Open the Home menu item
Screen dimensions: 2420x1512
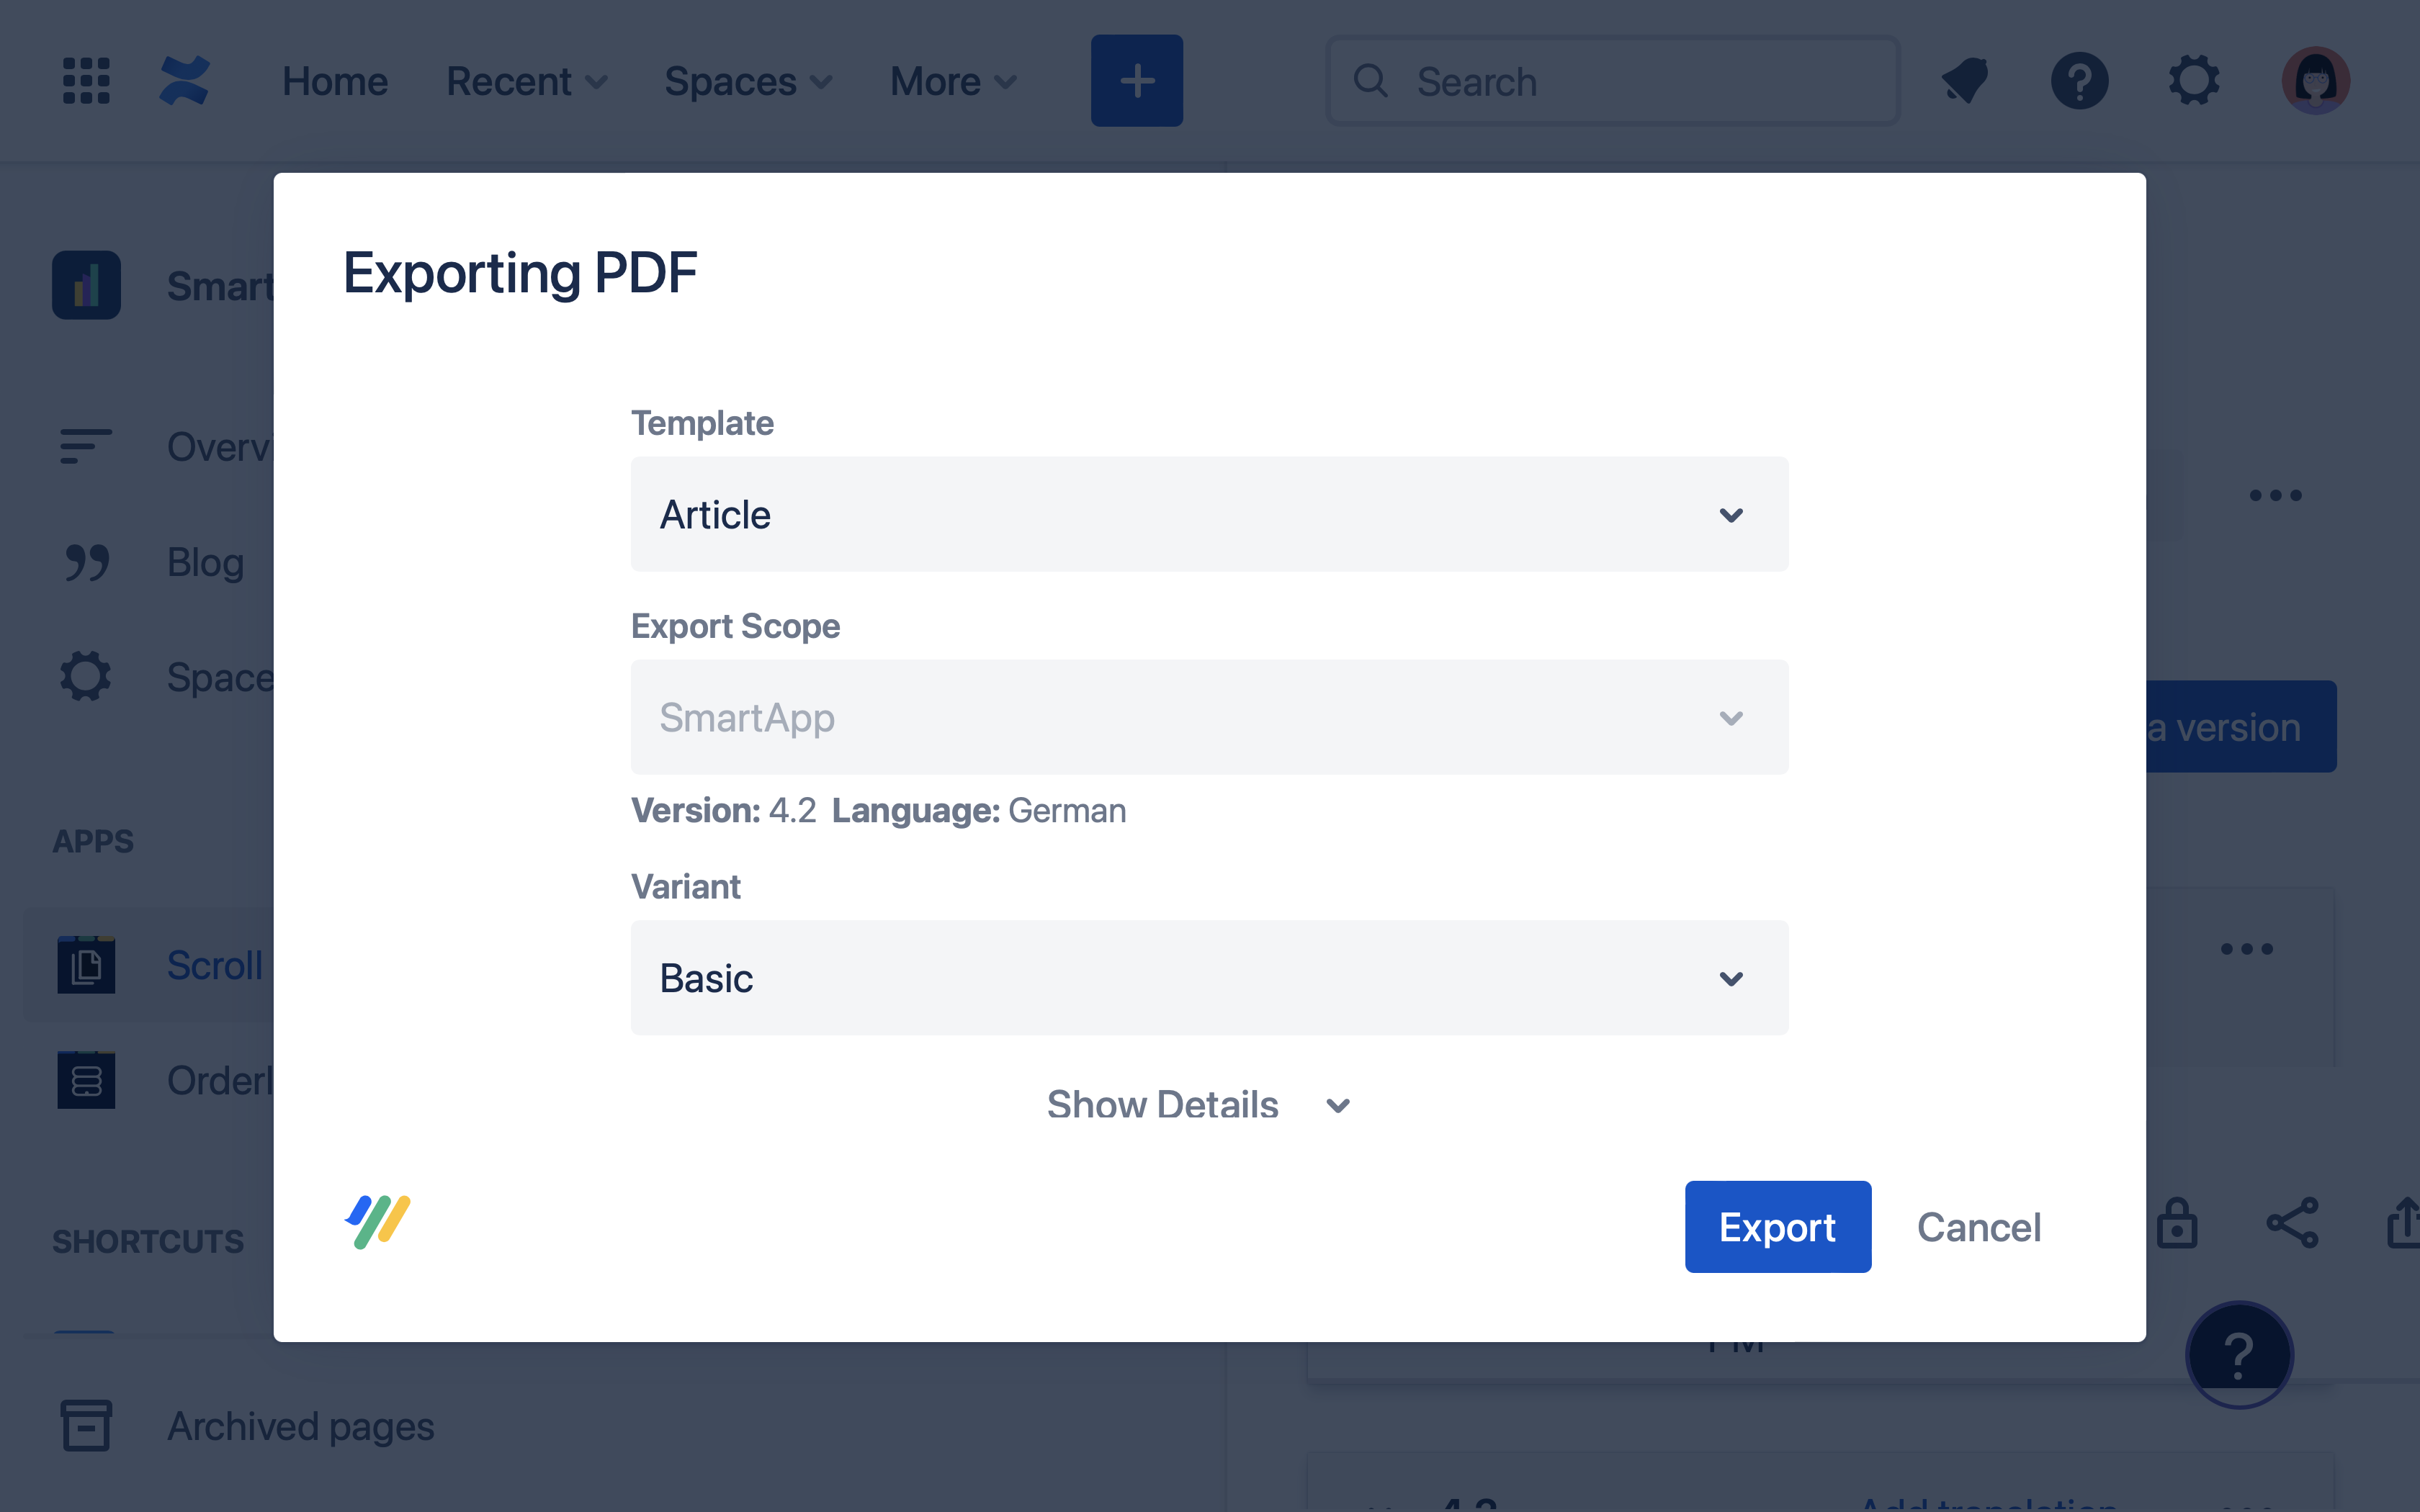335,81
